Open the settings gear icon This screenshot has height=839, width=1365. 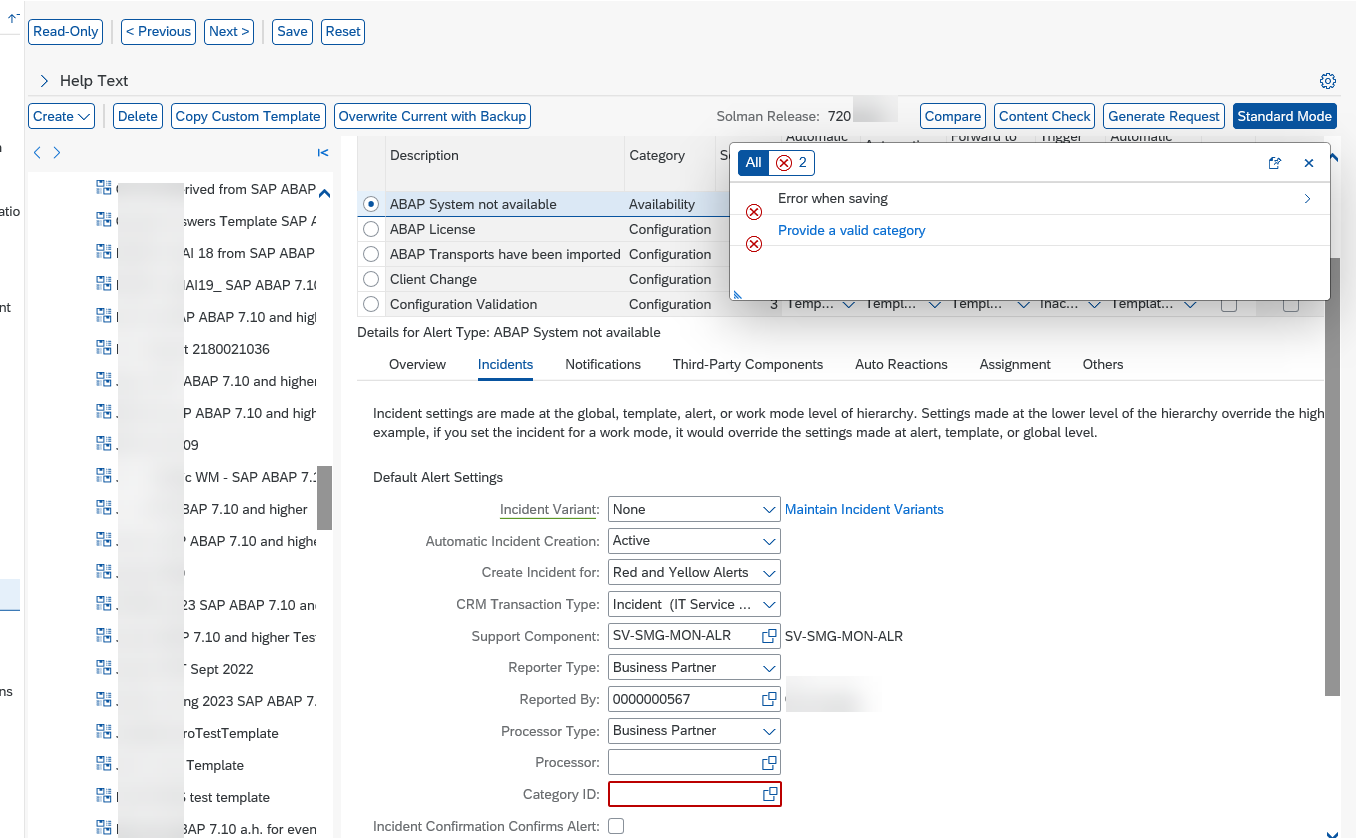[x=1328, y=81]
